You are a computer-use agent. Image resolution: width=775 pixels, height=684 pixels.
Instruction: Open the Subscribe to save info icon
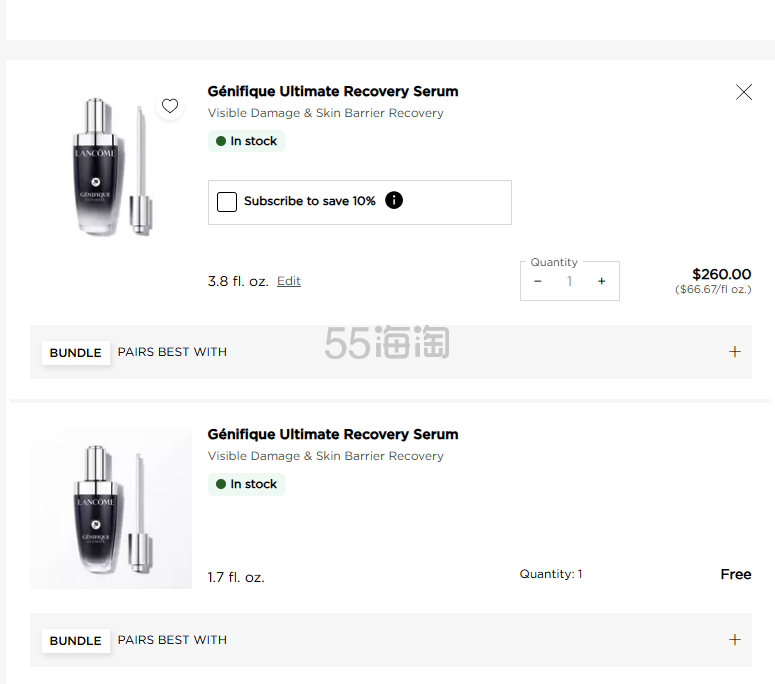[x=394, y=200]
